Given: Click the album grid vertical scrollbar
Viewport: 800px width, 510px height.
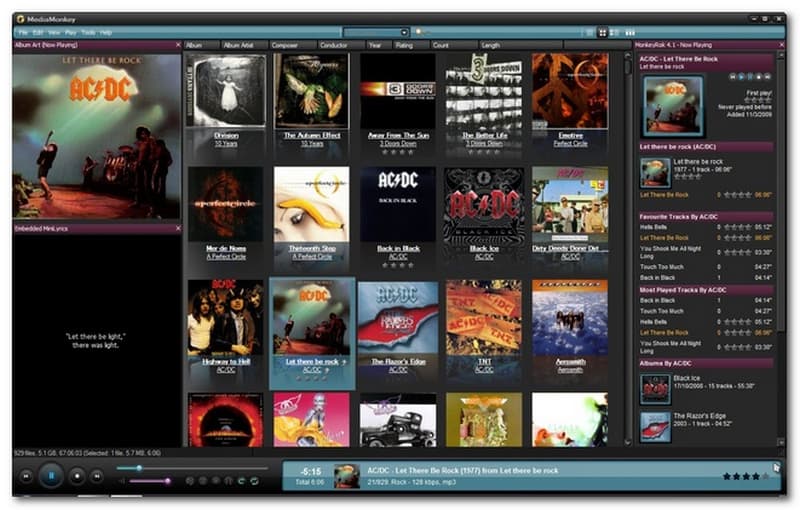Looking at the screenshot, I should pyautogui.click(x=628, y=248).
